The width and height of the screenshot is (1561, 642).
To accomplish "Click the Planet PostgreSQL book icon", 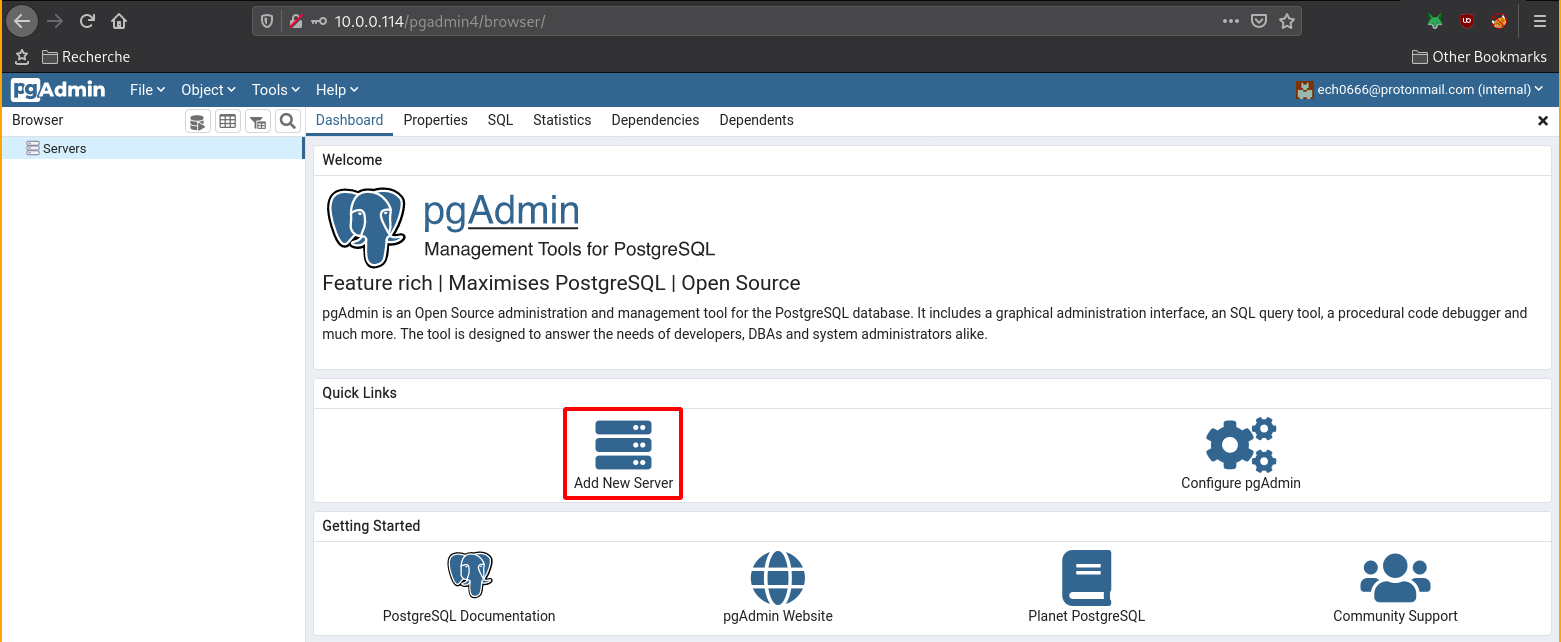I will pos(1087,577).
